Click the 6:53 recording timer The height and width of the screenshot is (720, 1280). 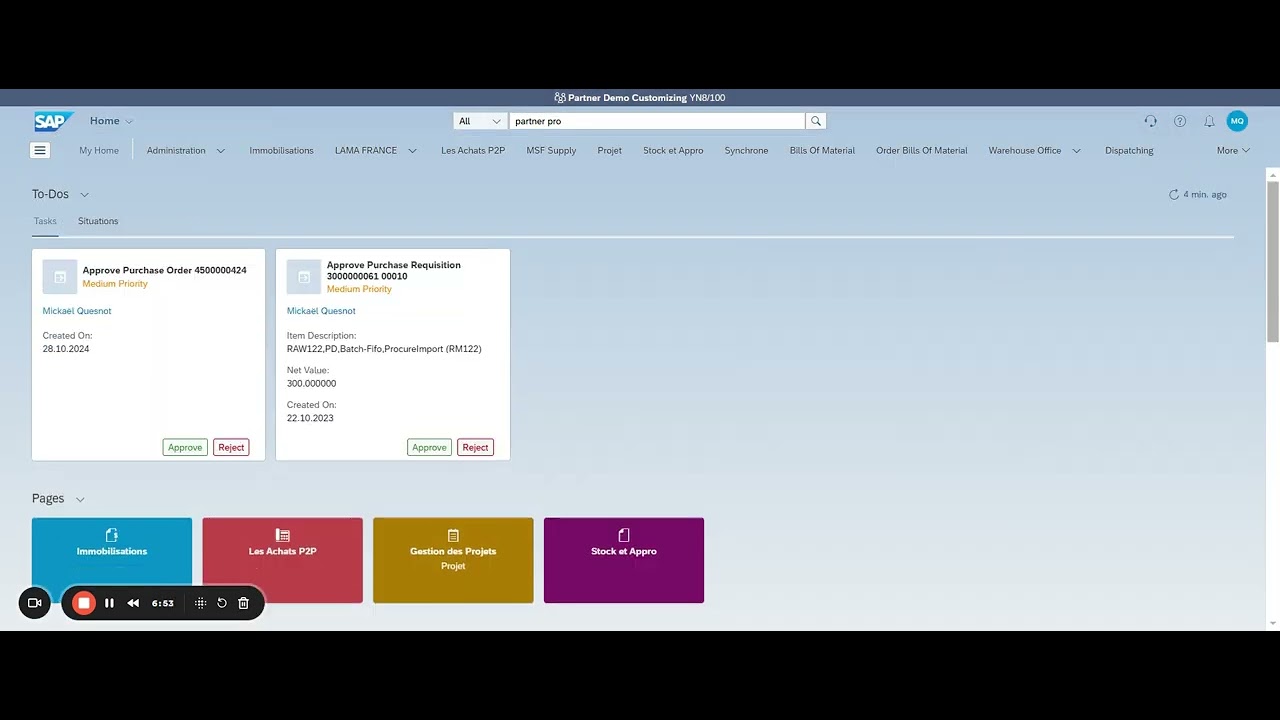pos(163,603)
